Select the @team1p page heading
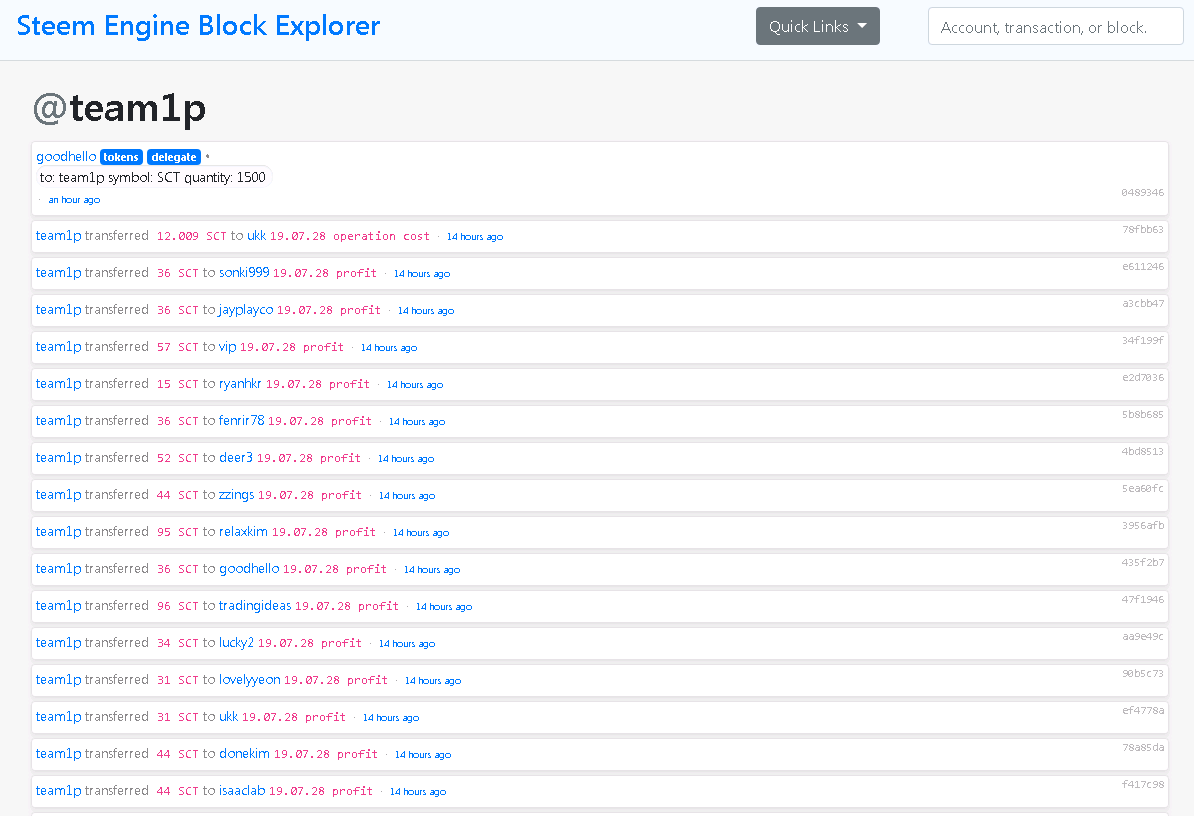 pos(120,107)
